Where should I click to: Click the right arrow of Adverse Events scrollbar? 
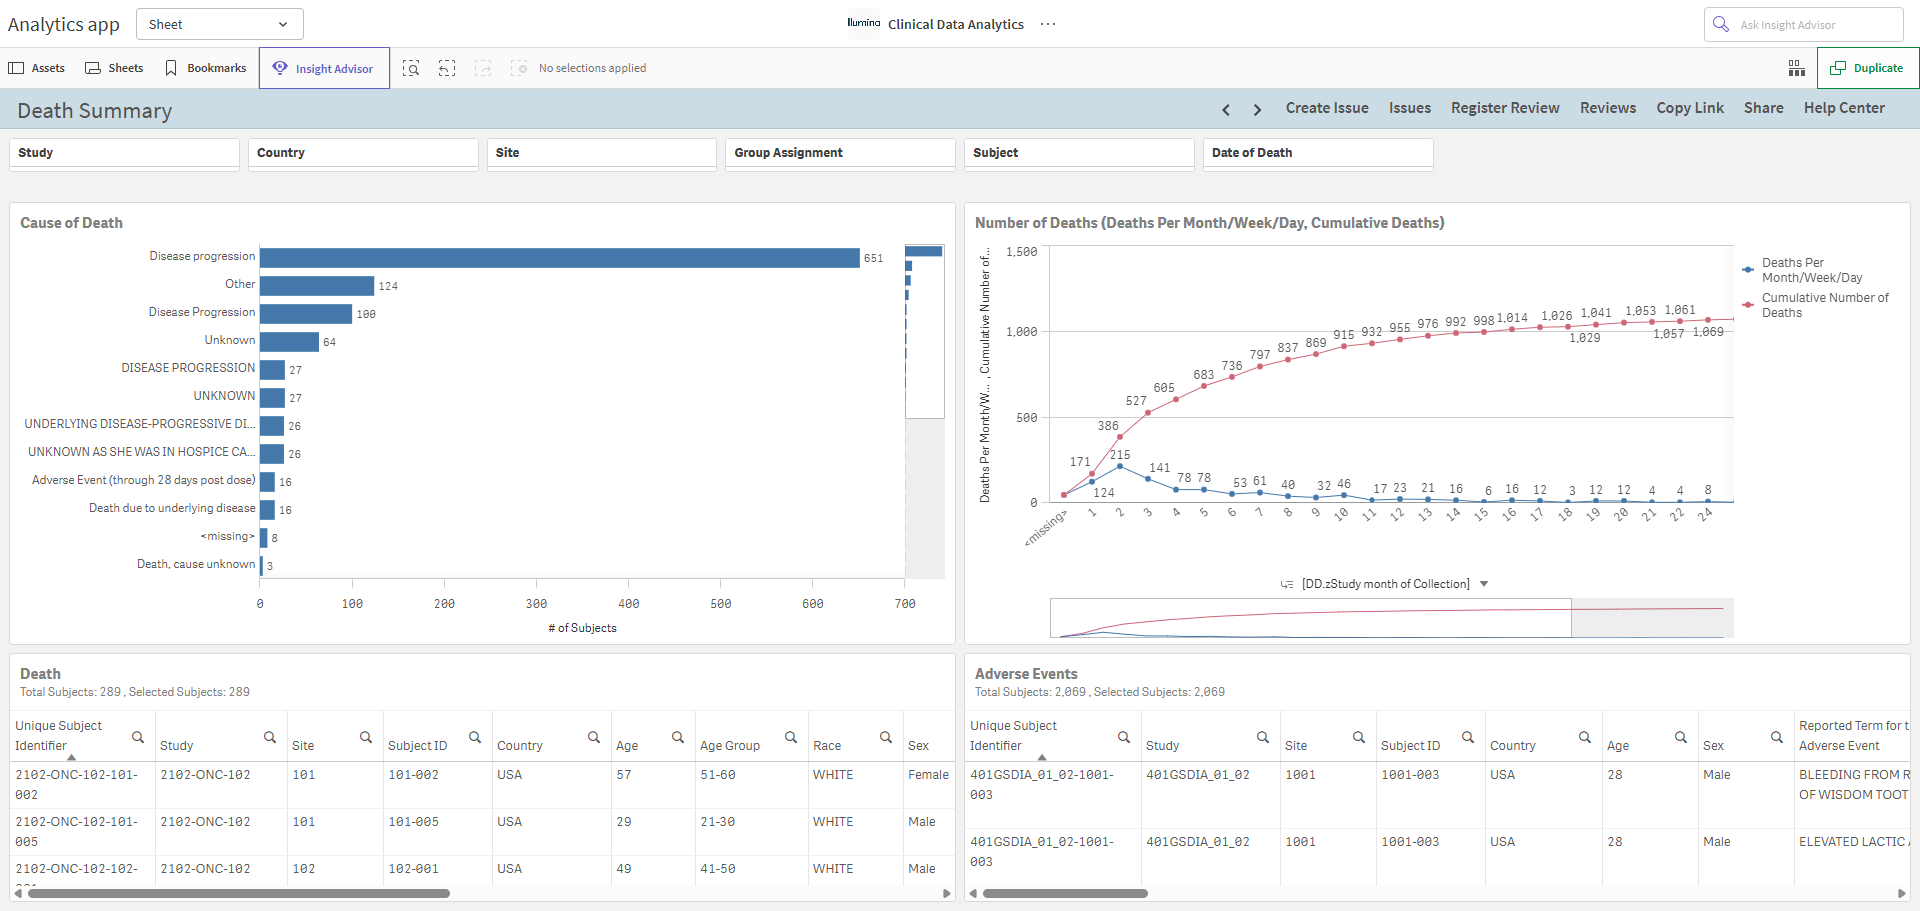coord(1901,893)
